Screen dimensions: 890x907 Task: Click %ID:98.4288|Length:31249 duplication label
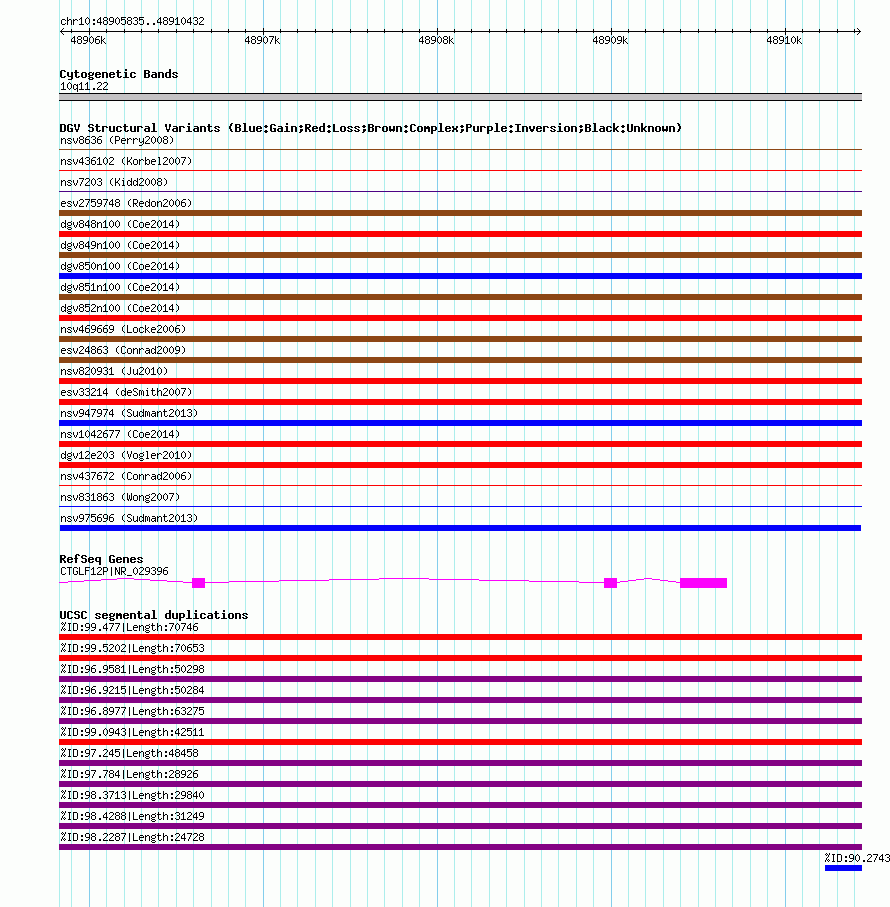coord(132,816)
